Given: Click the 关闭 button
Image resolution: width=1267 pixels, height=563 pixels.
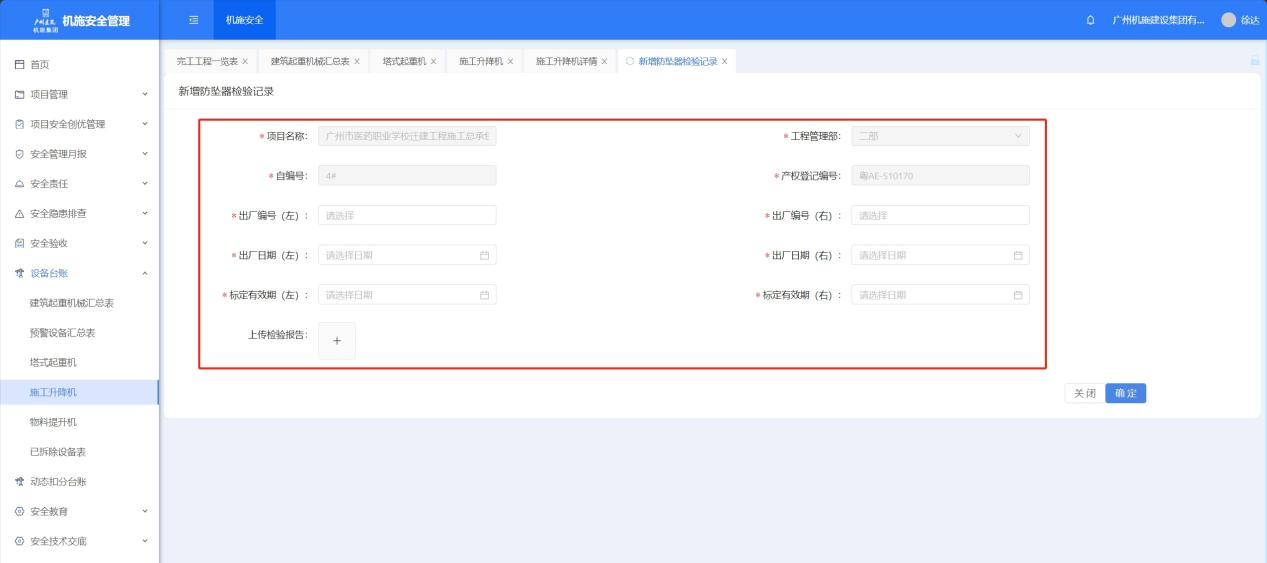Looking at the screenshot, I should [x=1084, y=394].
